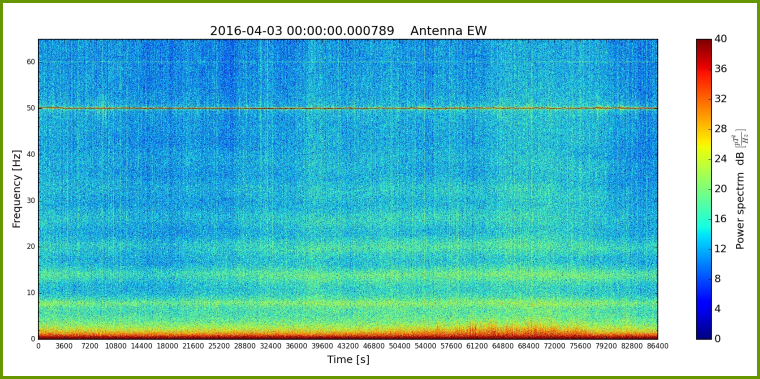760x379 pixels.
Task: Click the 'Power spectrm dB' colorbar label
Action: tap(740, 190)
